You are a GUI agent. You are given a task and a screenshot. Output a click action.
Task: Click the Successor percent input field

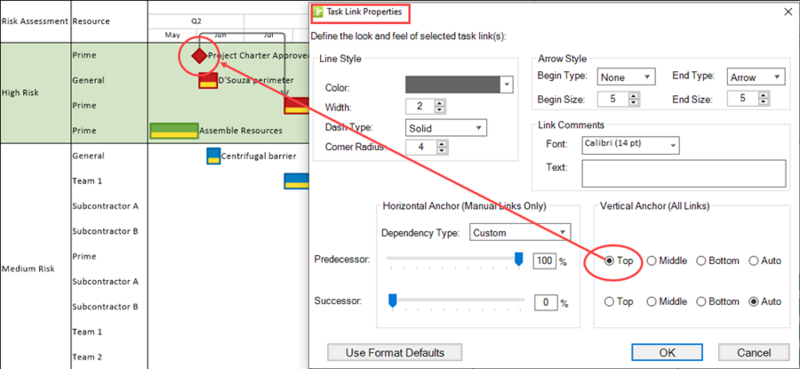(546, 303)
